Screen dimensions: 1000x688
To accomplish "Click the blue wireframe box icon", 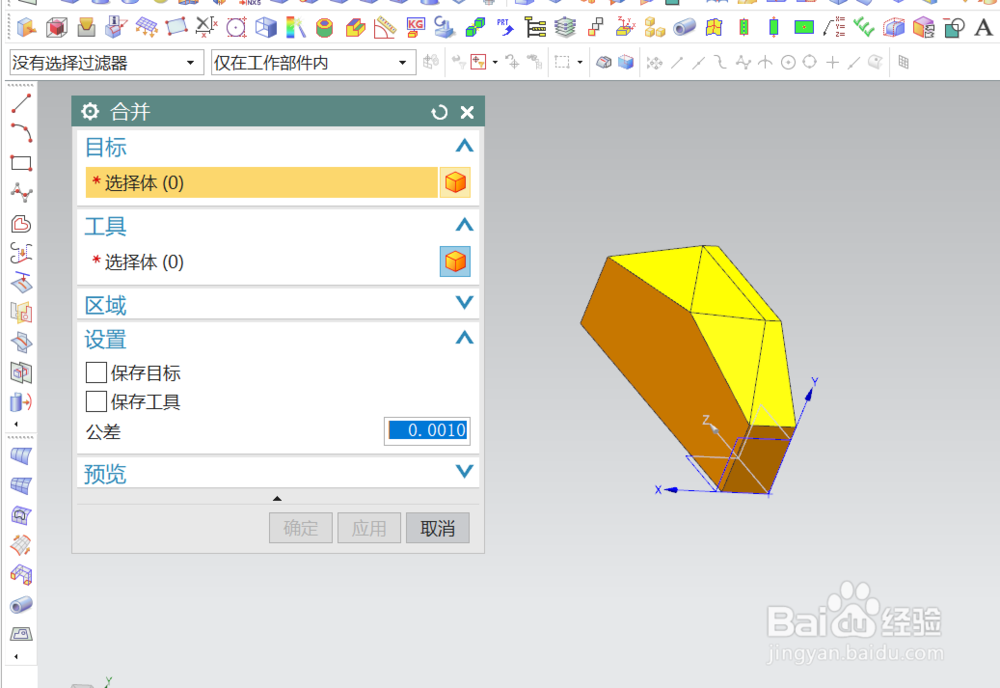I will click(266, 27).
